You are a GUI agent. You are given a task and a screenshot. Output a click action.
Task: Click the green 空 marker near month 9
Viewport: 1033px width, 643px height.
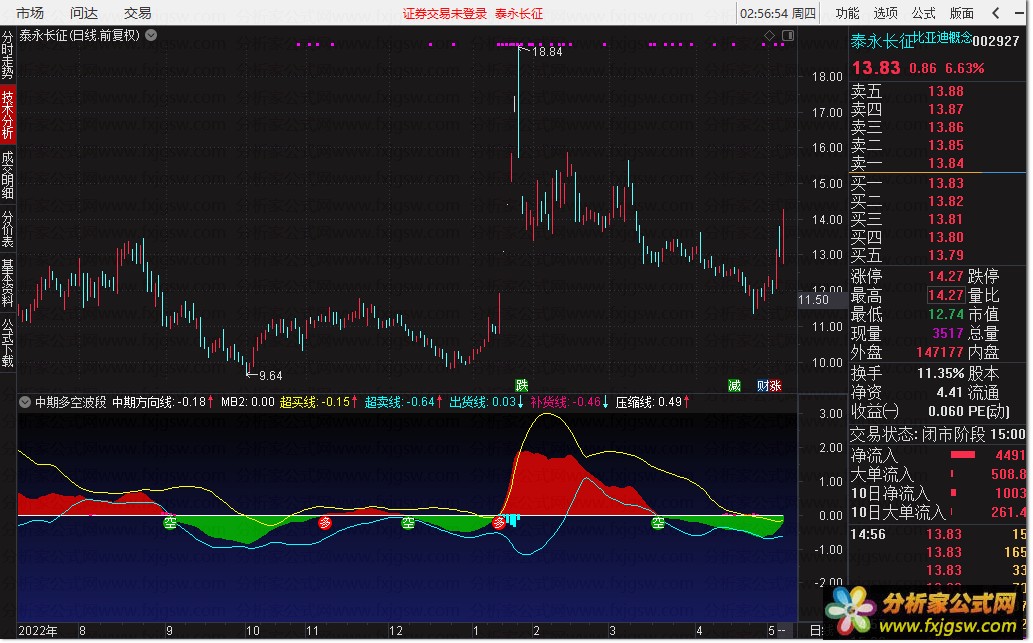[170, 523]
